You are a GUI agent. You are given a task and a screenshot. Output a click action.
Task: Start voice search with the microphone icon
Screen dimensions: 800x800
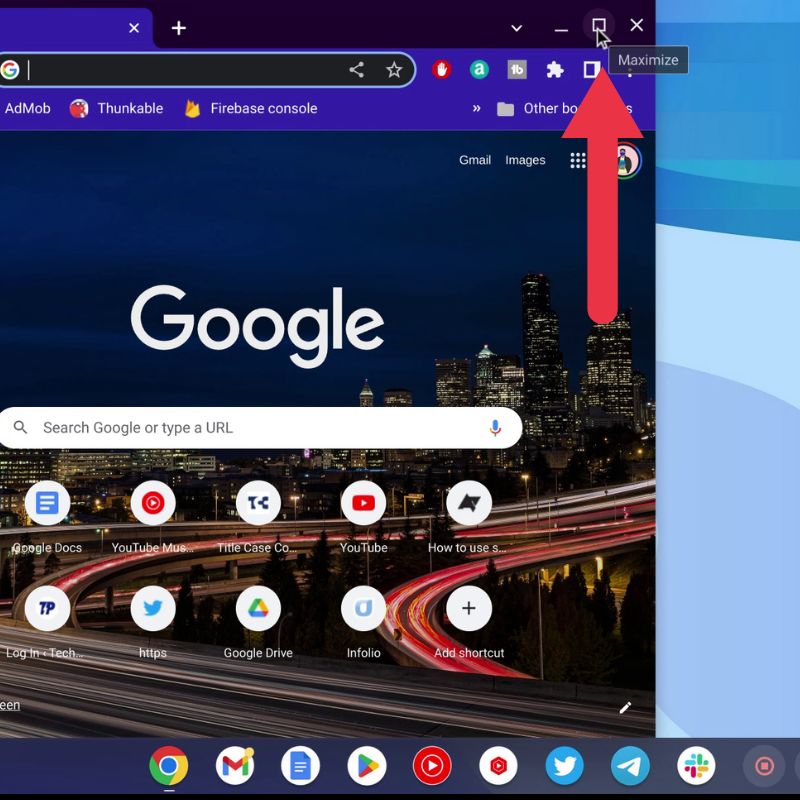tap(494, 428)
